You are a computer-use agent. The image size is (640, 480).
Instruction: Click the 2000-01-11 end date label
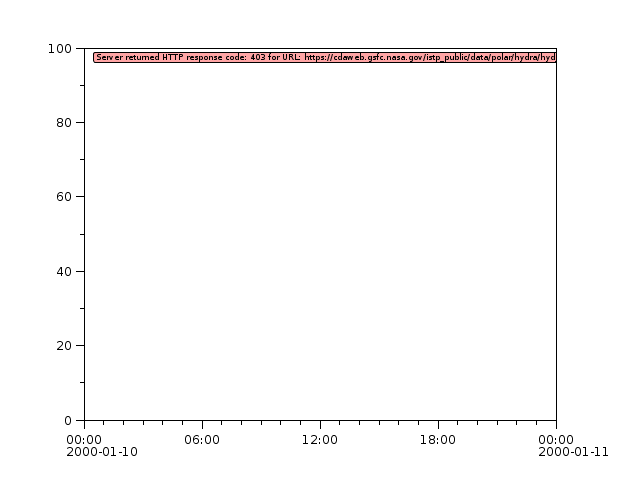(573, 452)
